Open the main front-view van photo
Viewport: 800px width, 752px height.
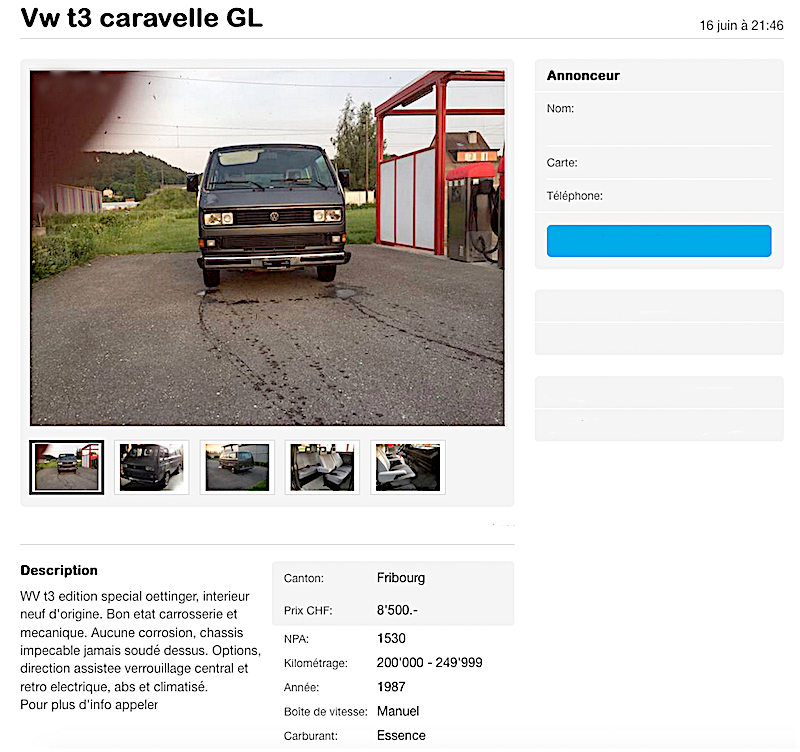(x=267, y=247)
